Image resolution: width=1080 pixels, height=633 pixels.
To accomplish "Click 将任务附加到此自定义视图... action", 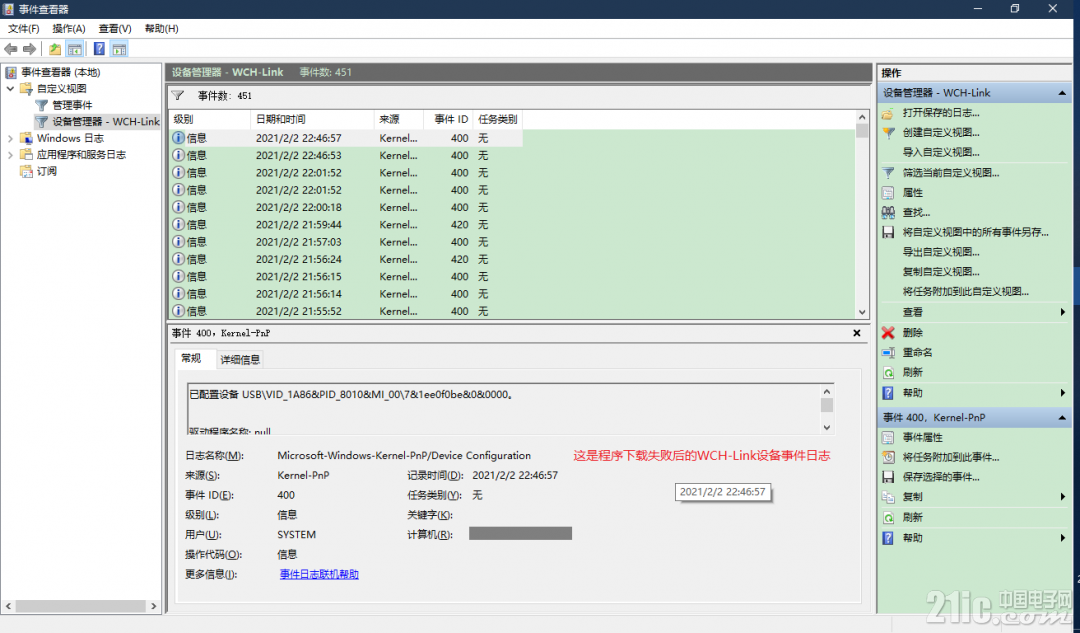I will point(966,292).
